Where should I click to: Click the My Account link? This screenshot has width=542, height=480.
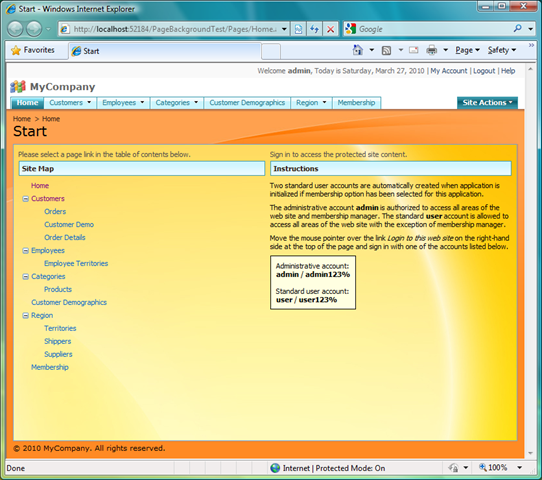coord(449,71)
